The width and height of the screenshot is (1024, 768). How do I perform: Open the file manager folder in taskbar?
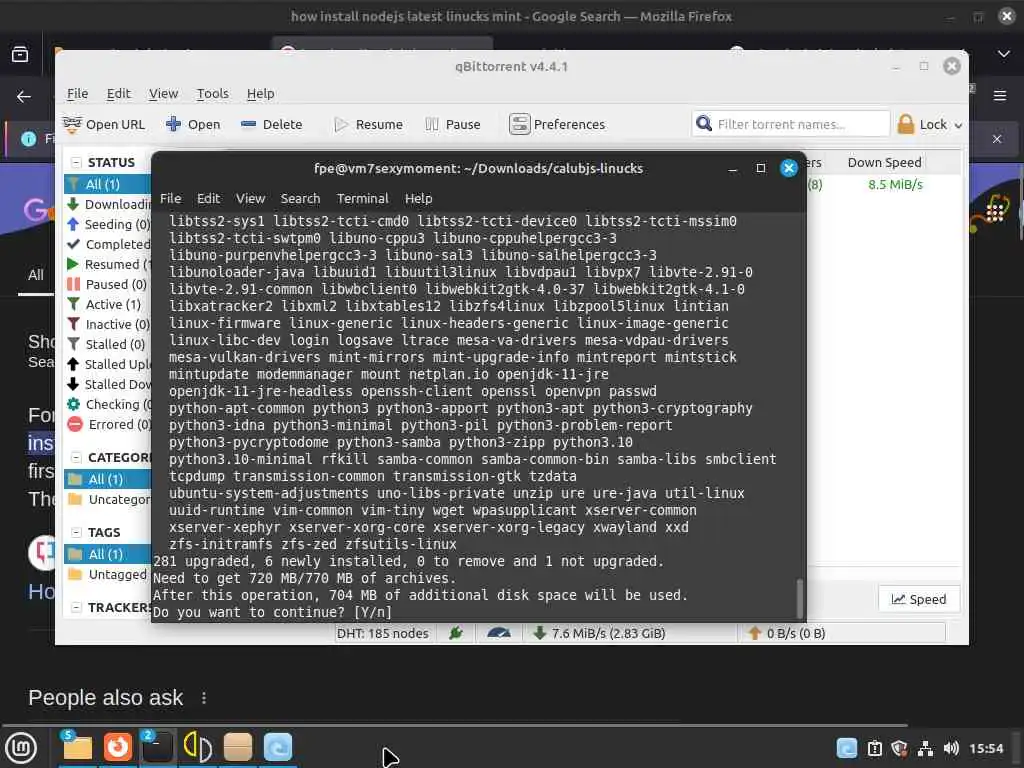(x=77, y=747)
